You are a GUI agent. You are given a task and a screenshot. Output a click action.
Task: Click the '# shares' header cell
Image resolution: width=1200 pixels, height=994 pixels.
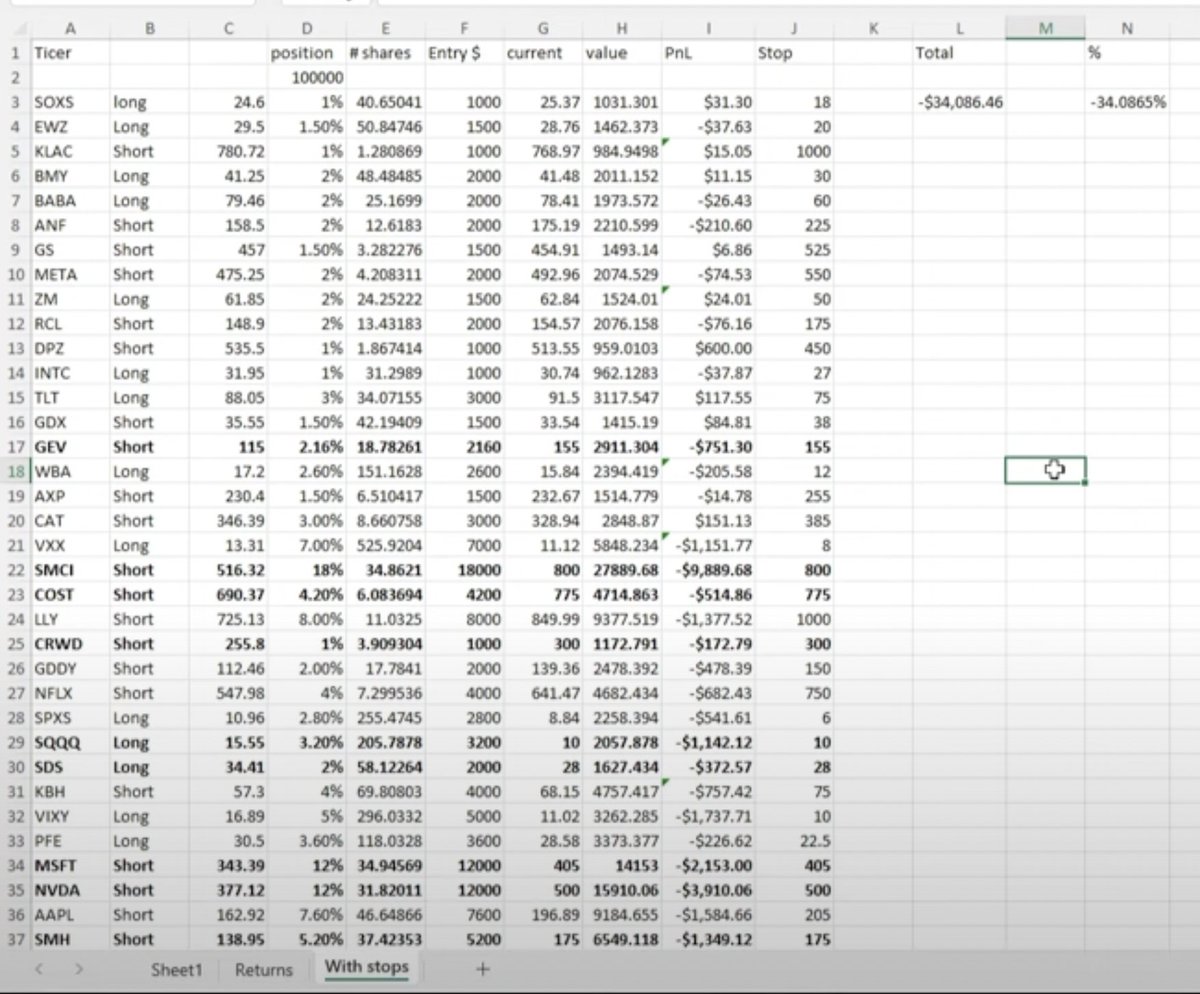point(385,53)
